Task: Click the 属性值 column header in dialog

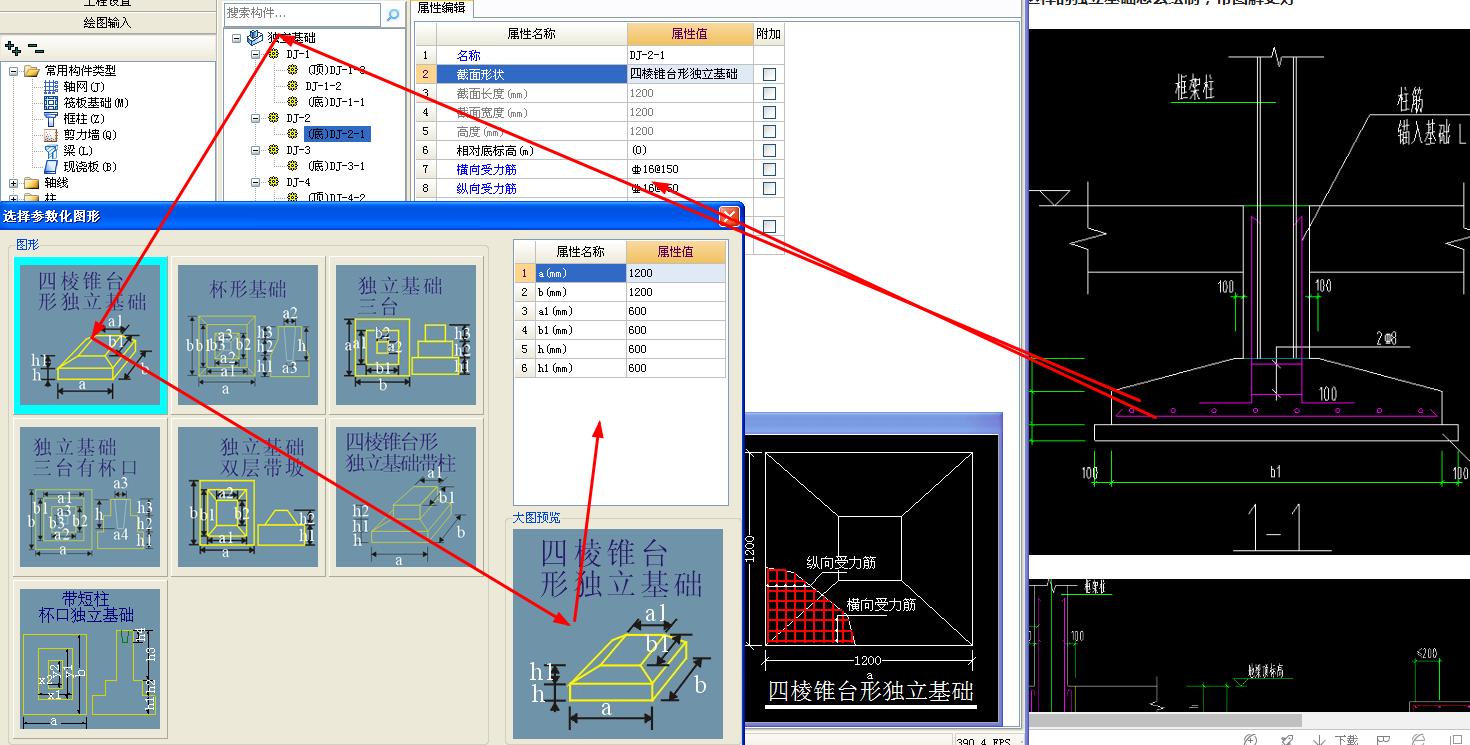Action: coord(675,252)
